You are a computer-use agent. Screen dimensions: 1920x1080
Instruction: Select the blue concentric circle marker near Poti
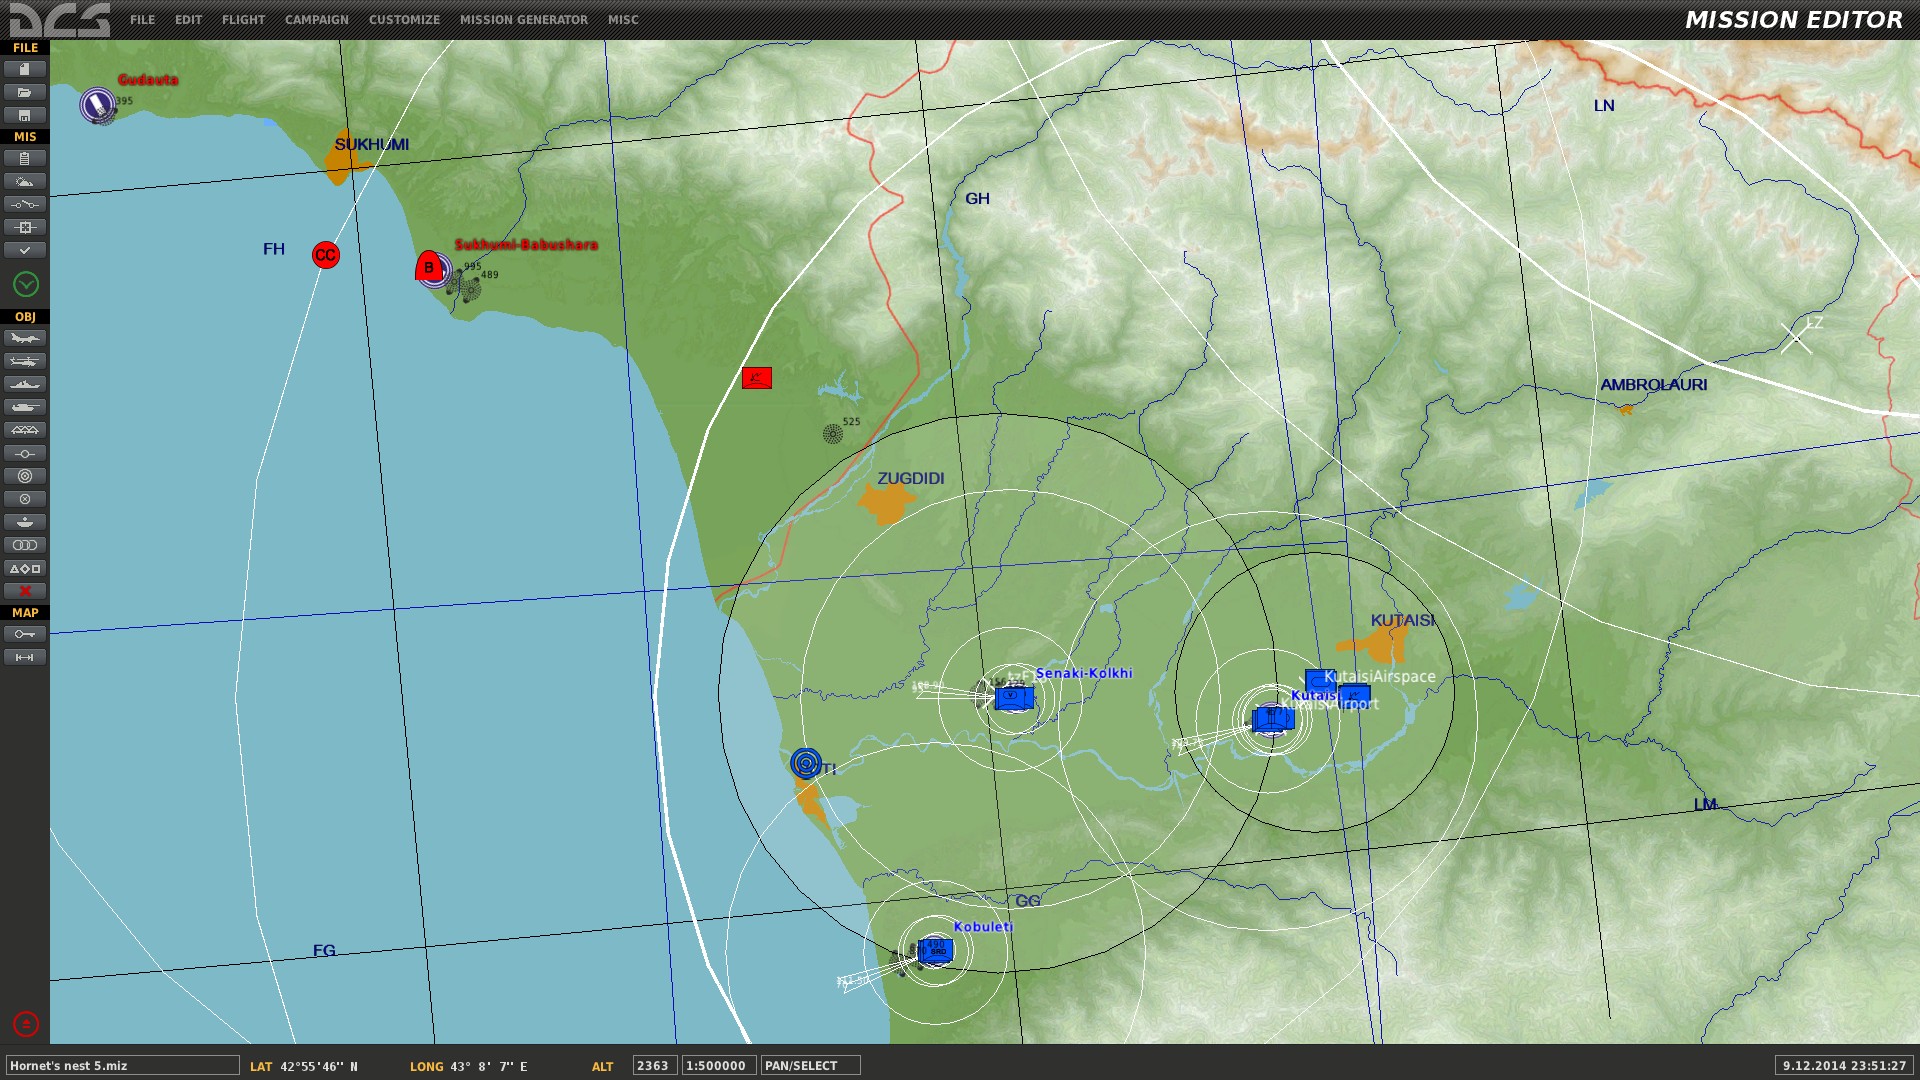tap(806, 763)
